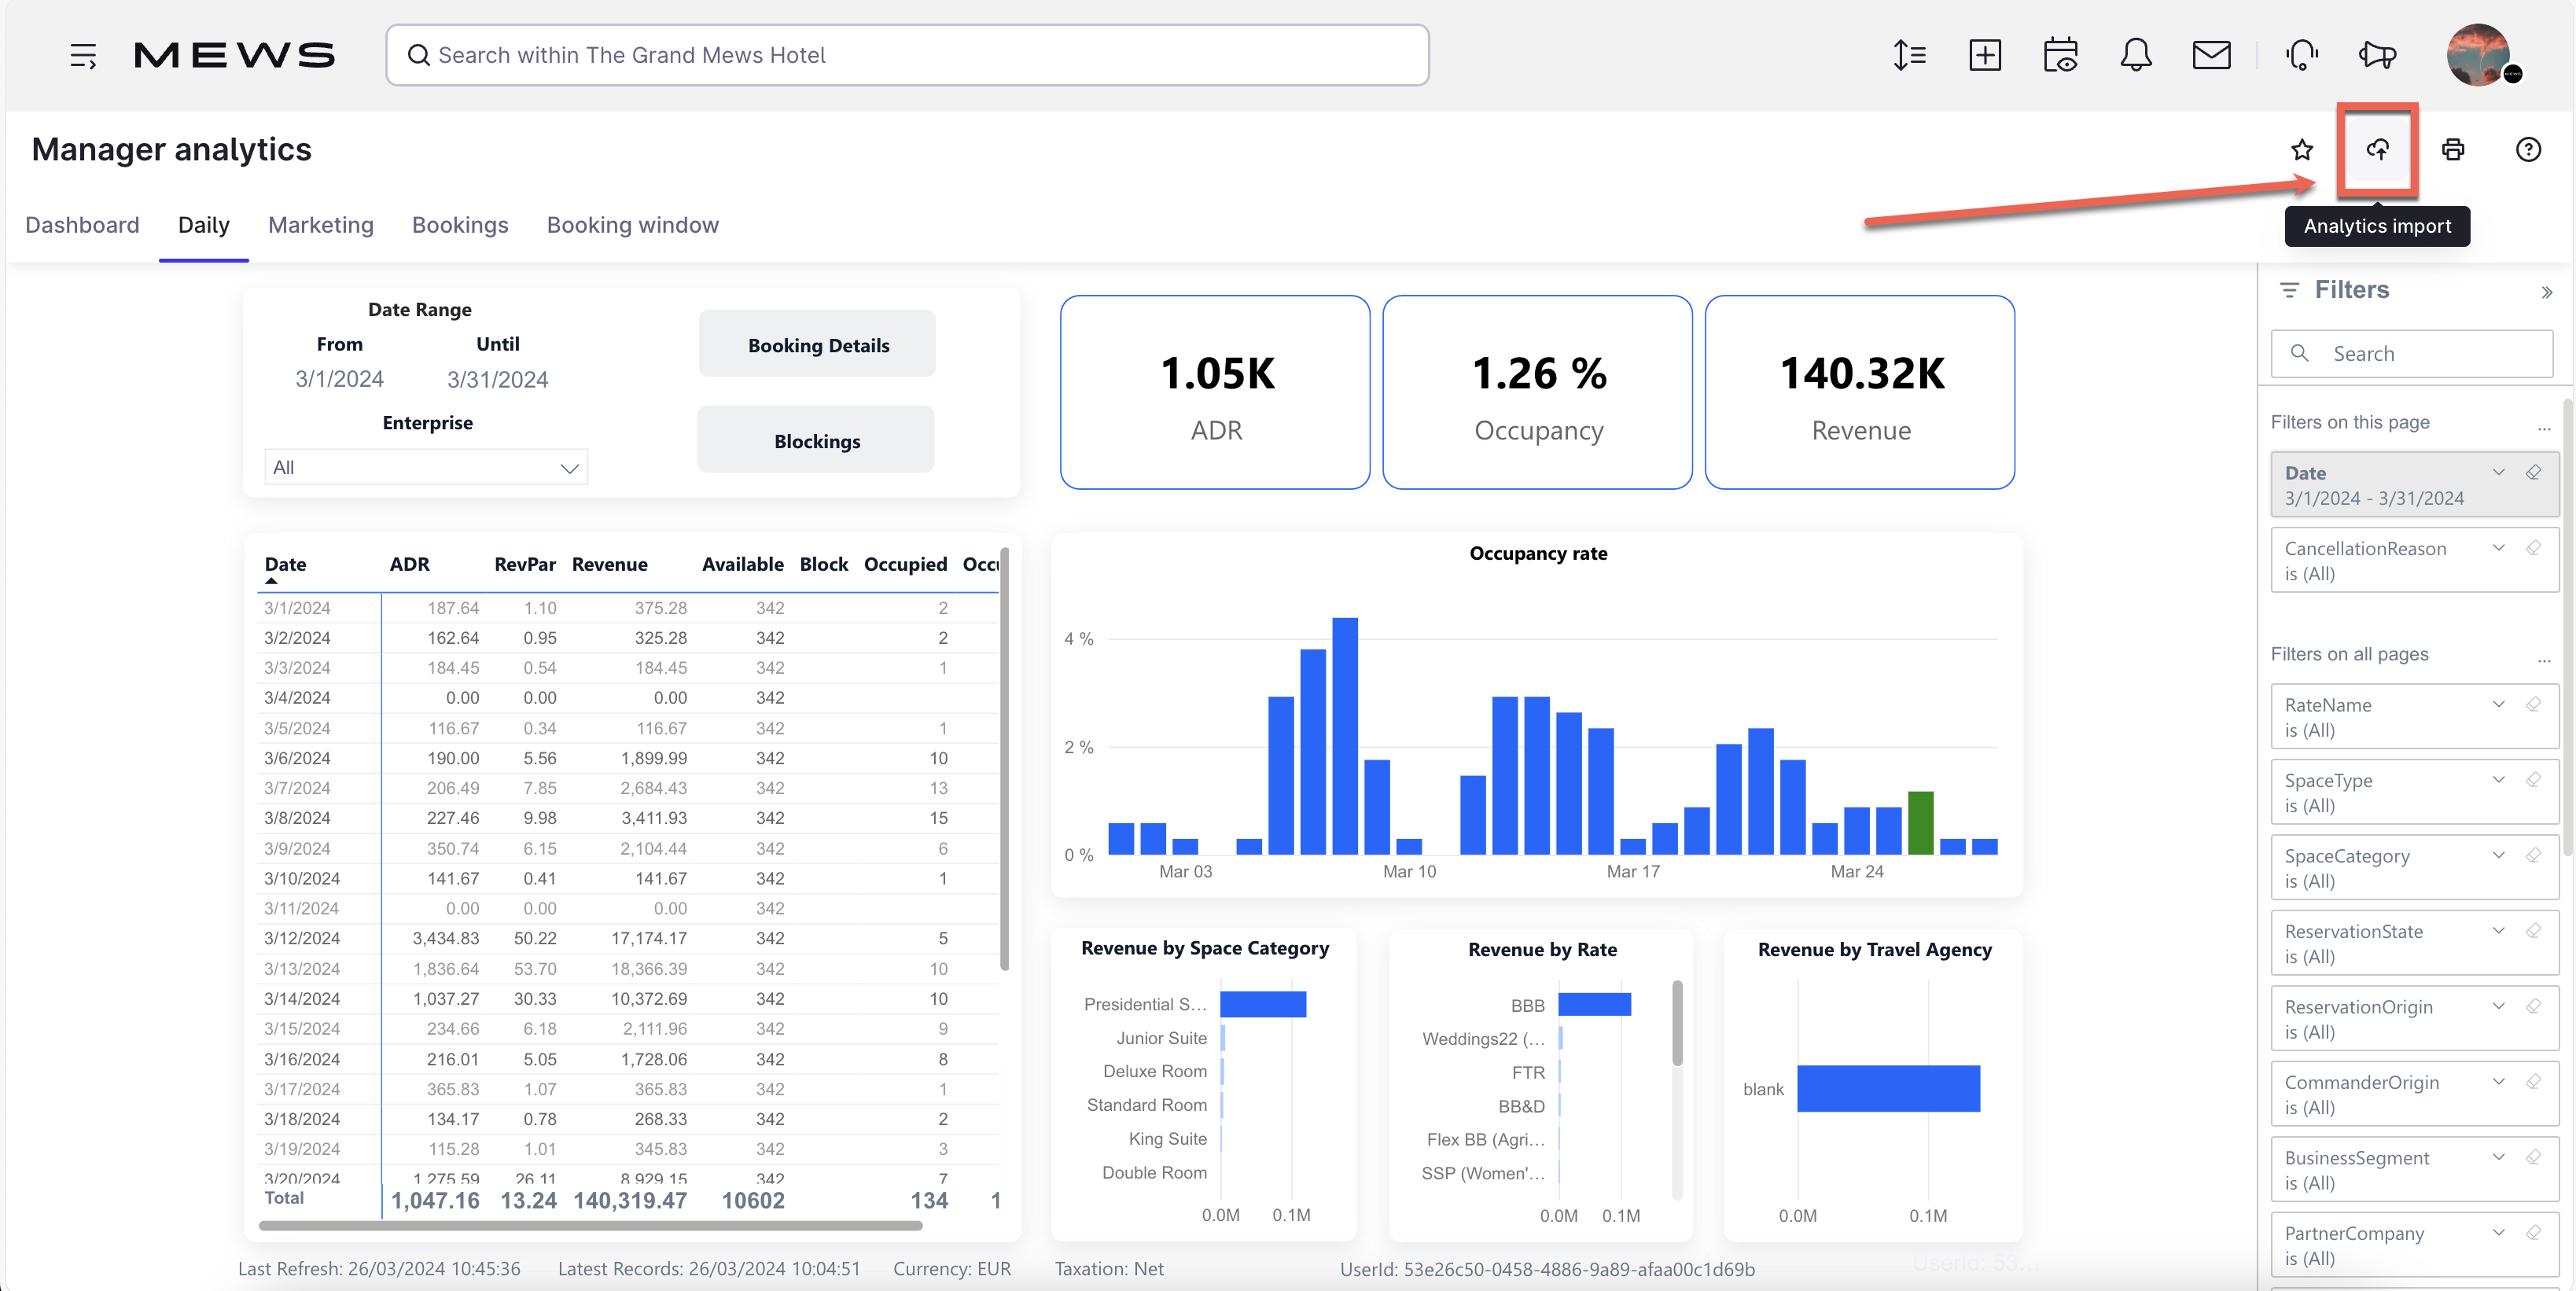2576x1291 pixels.
Task: Click the headset support icon
Action: (x=2302, y=55)
